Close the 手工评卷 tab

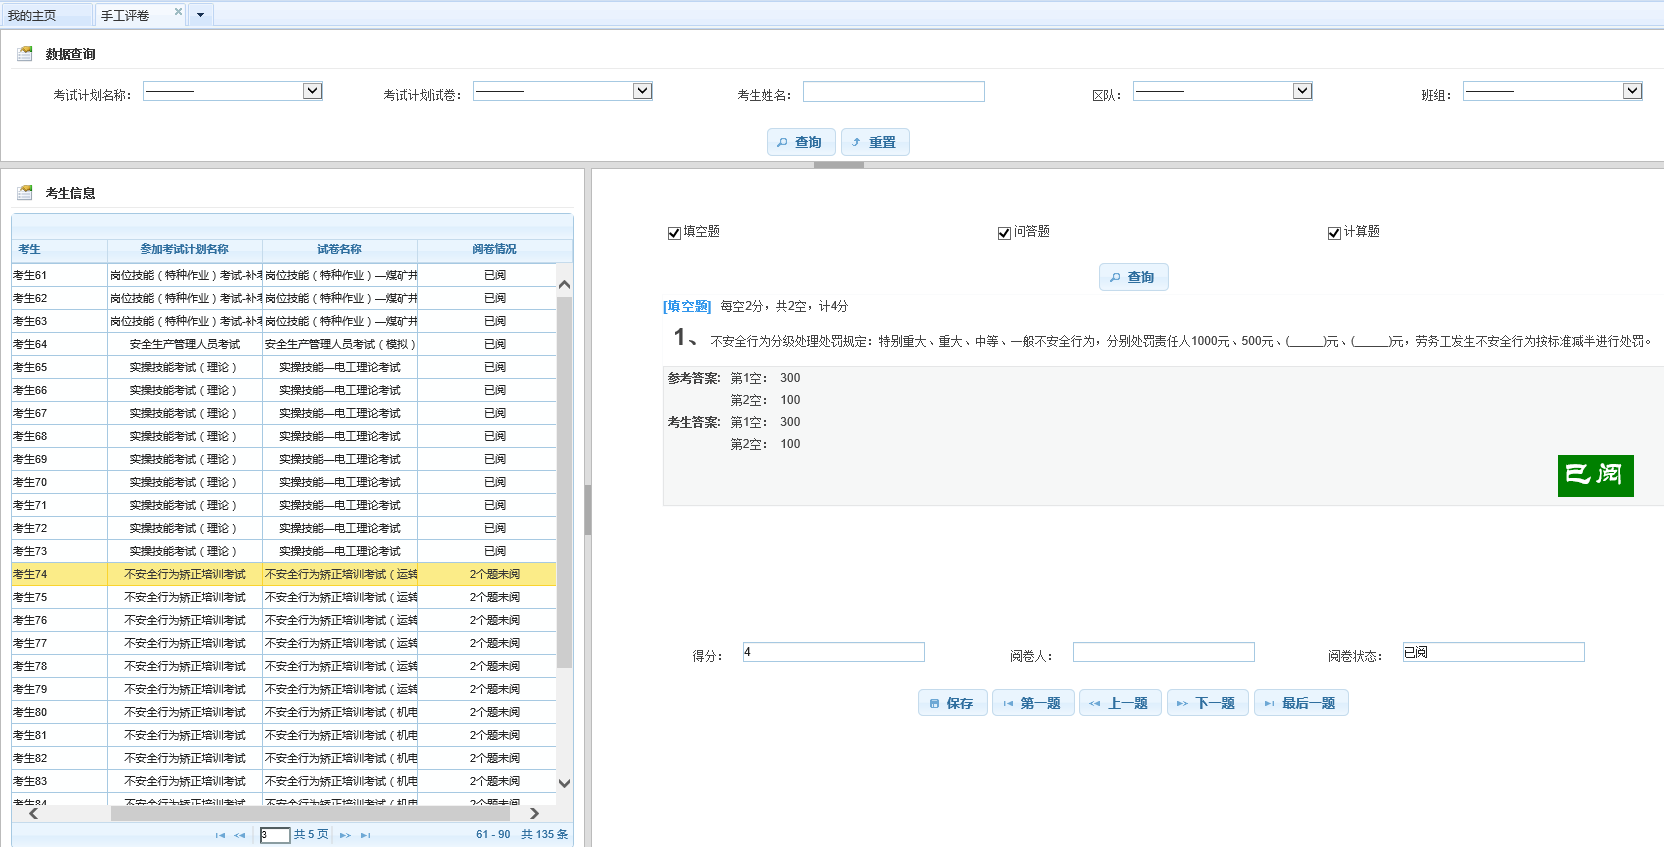178,12
